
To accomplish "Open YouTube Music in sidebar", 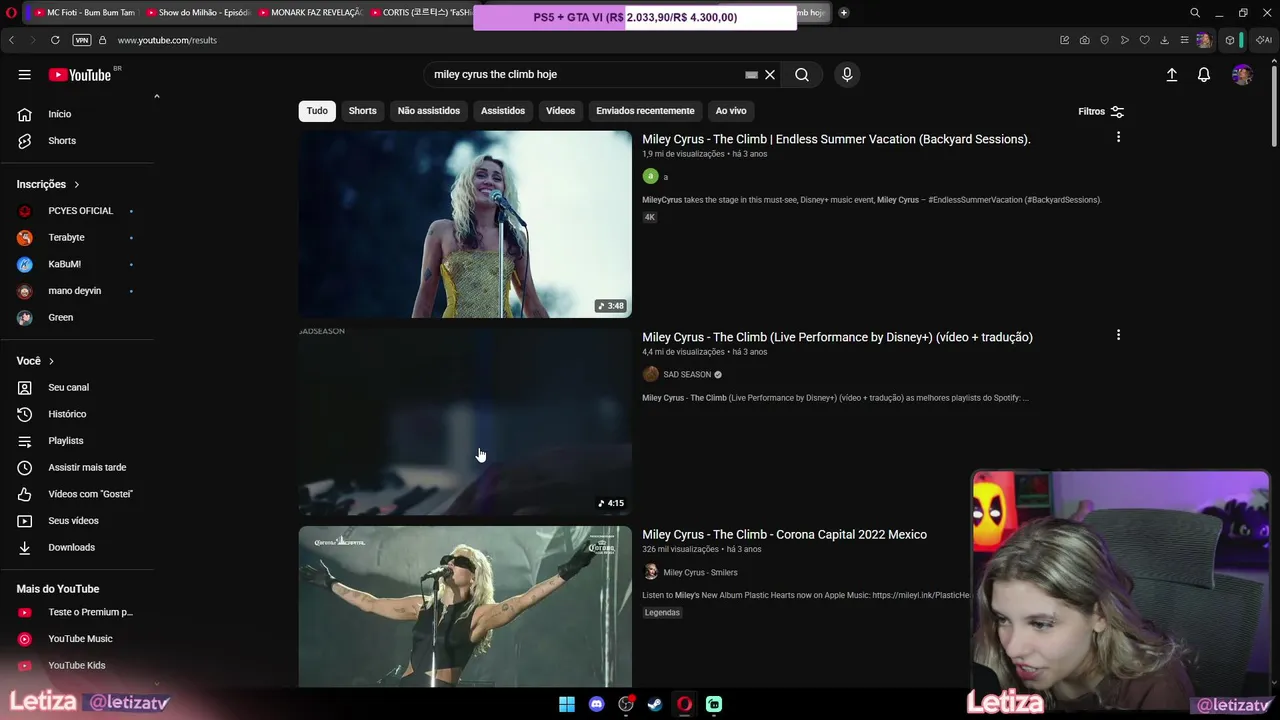I will click(x=80, y=639).
